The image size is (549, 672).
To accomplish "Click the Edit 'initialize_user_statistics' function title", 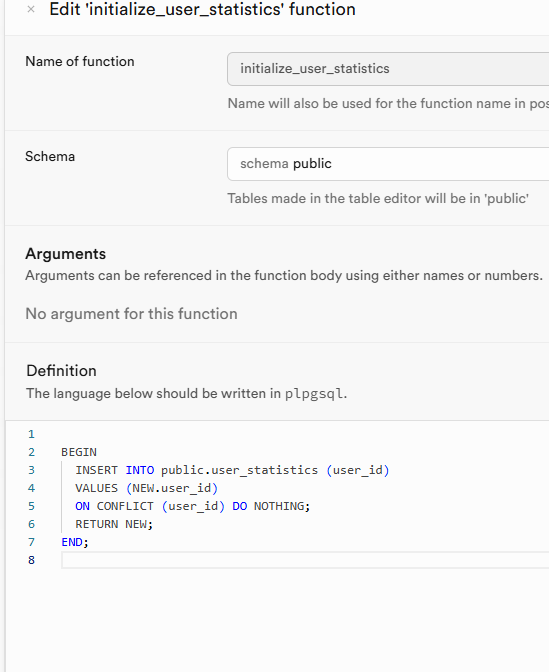I will coord(202,9).
